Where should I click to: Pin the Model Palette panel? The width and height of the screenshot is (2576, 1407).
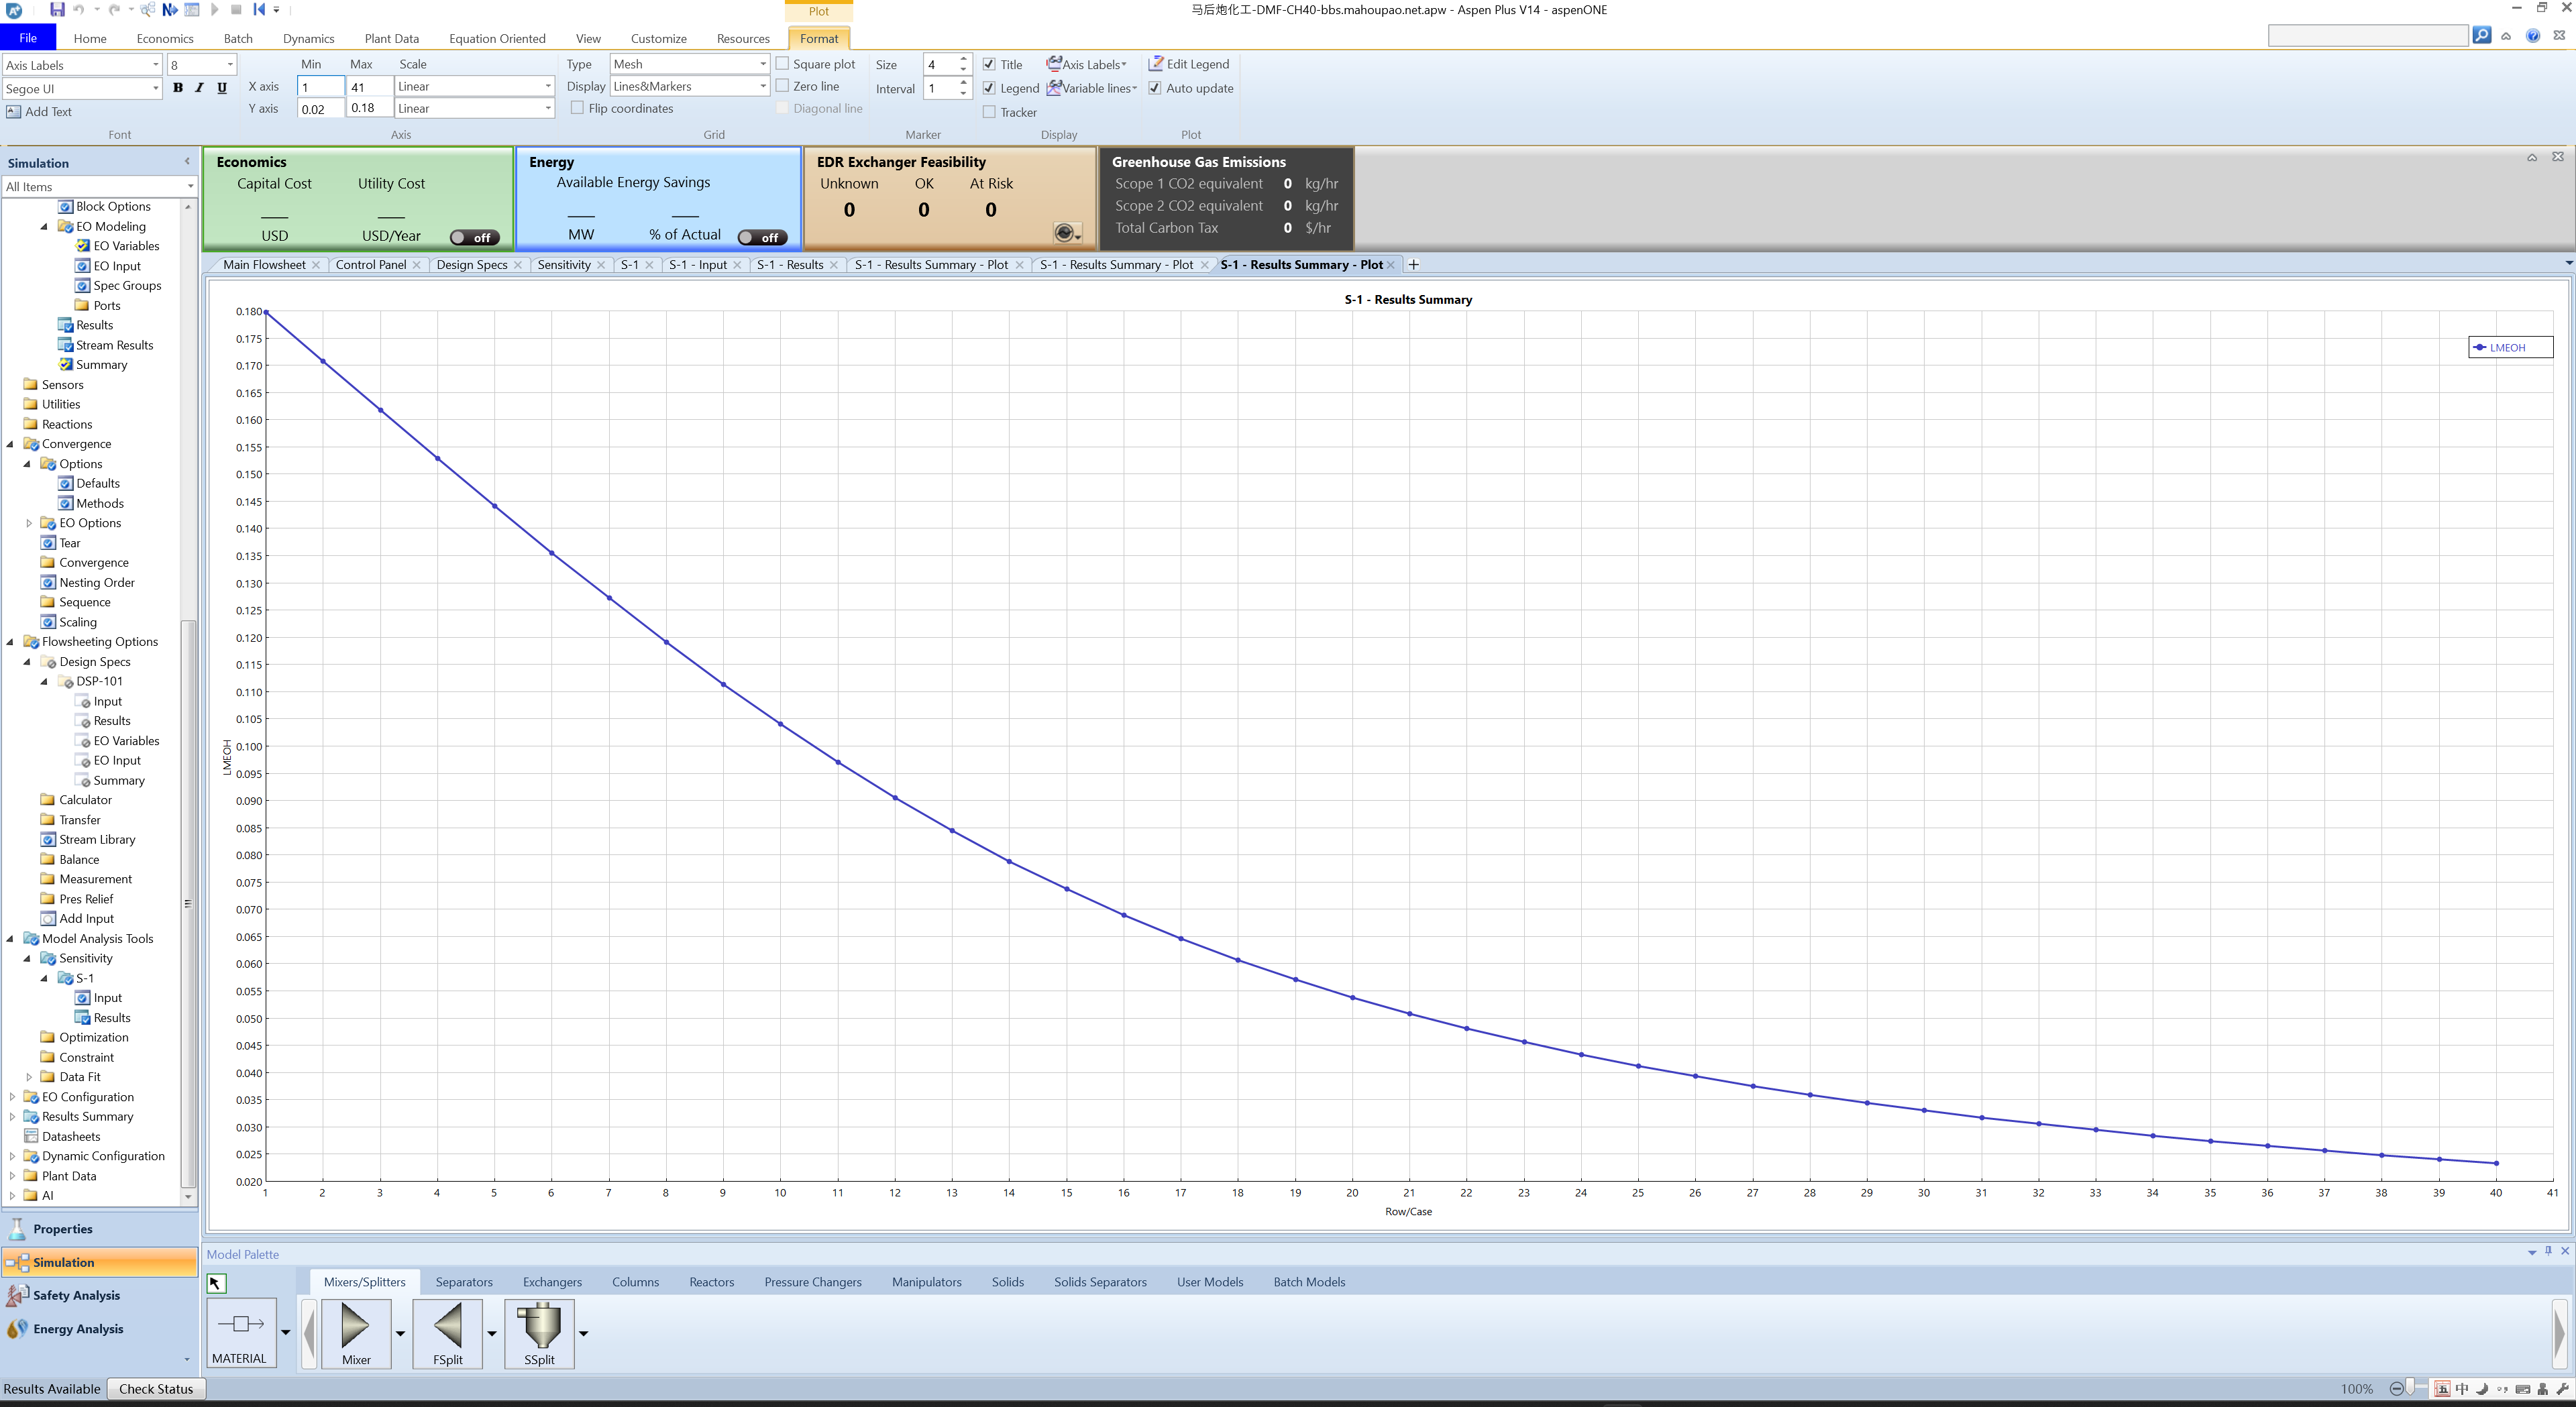click(x=2548, y=1251)
